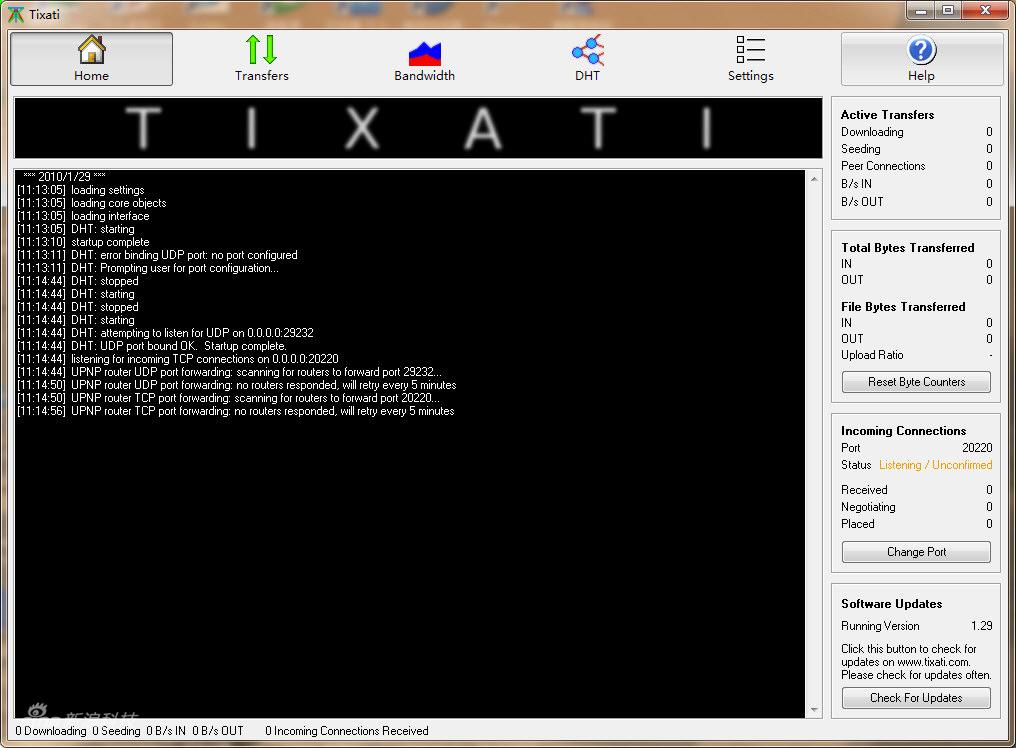Minimize the Tixati window
Viewport: 1016px width, 748px height.
(922, 10)
